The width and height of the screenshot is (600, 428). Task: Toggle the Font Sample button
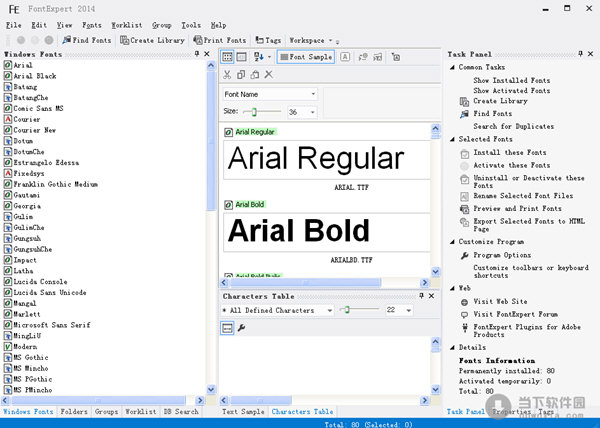[306, 57]
